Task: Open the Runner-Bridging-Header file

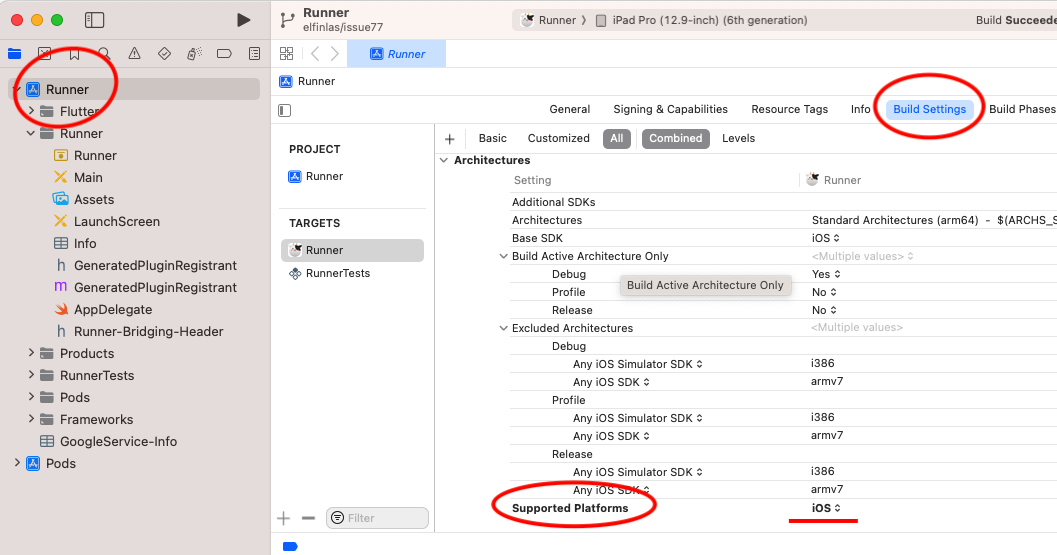Action: click(138, 332)
